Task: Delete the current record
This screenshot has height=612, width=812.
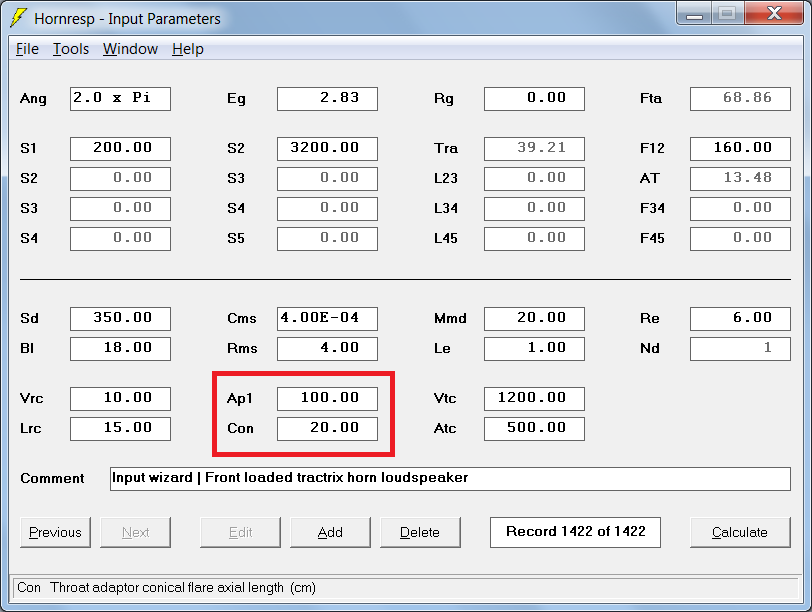Action: point(420,532)
